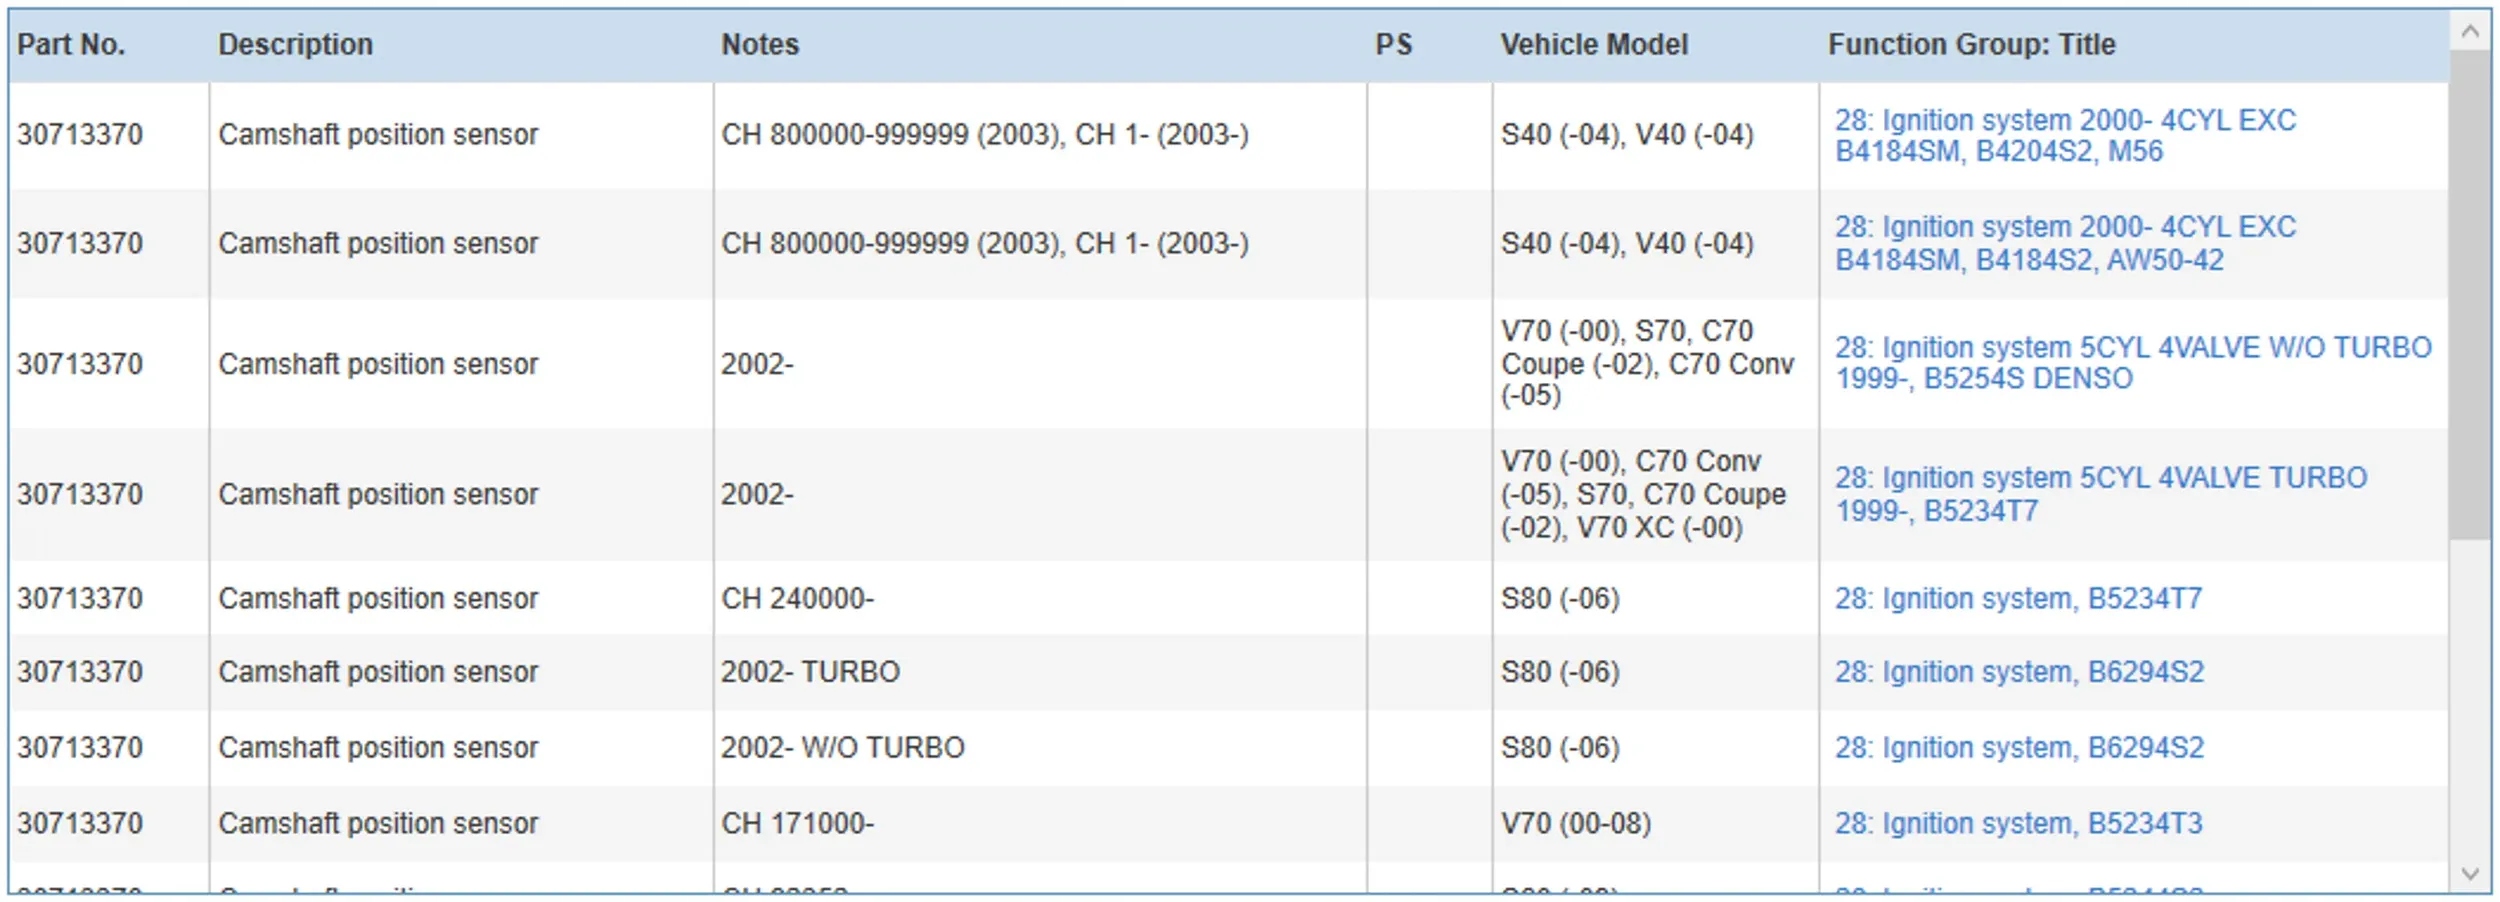Screen dimensions: 2500x902
Task: Open the B6294S2 link in the 2002- TURBO row
Action: [x=2018, y=672]
